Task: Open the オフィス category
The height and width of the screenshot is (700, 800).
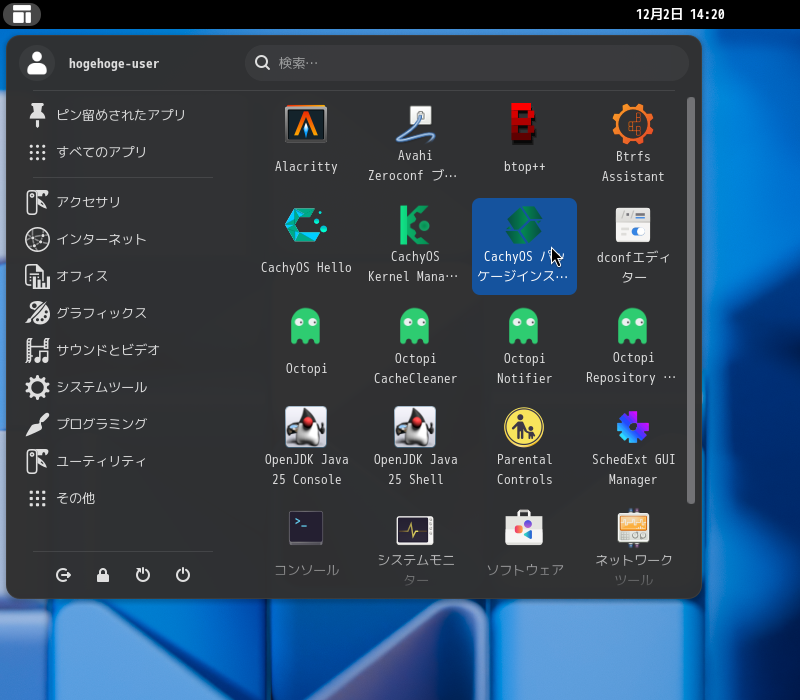Action: (119, 276)
